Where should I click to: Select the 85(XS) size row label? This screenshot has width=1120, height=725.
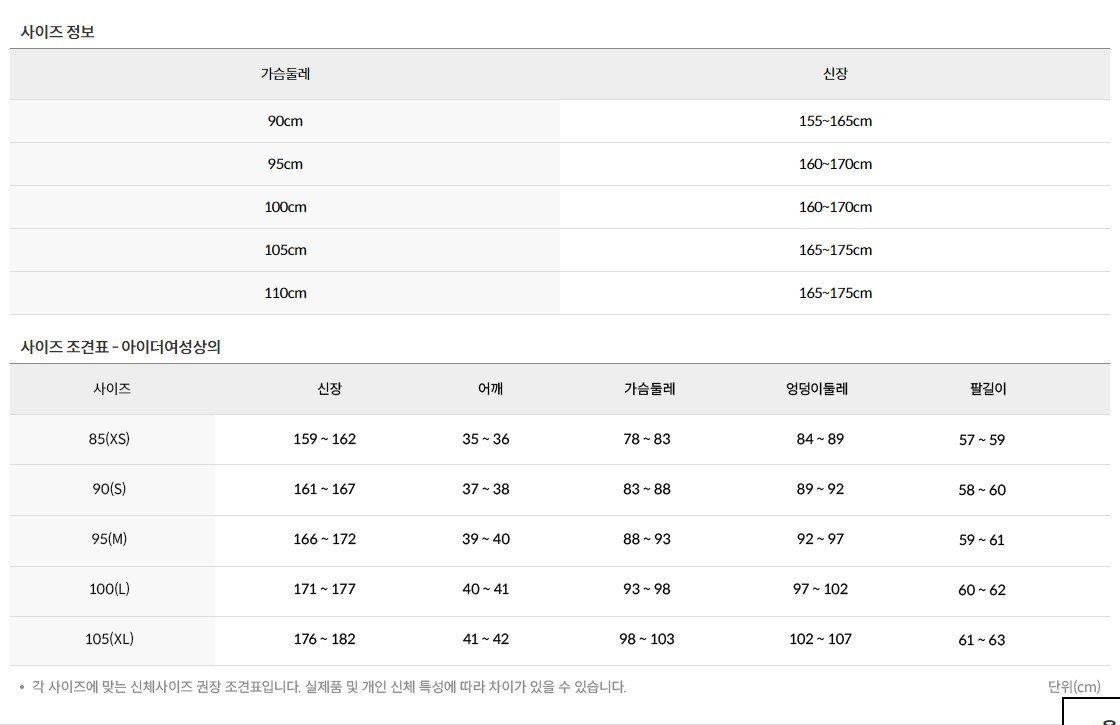(x=109, y=439)
